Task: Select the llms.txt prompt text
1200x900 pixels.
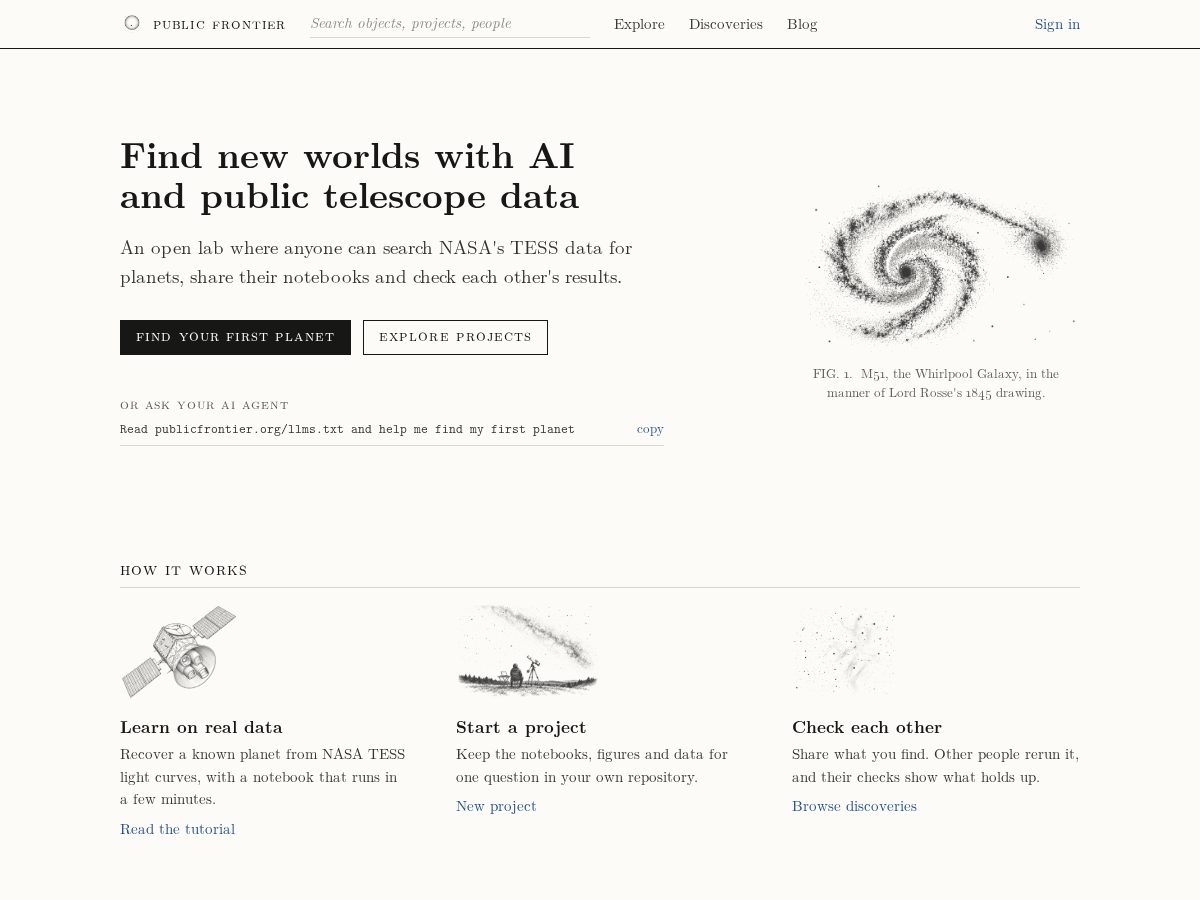Action: click(x=347, y=429)
